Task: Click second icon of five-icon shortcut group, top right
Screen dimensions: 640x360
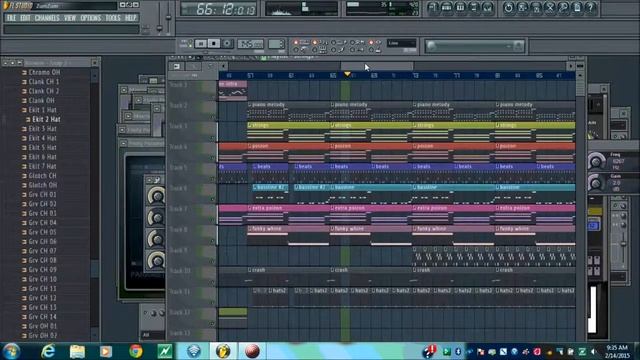Action: 447,8
